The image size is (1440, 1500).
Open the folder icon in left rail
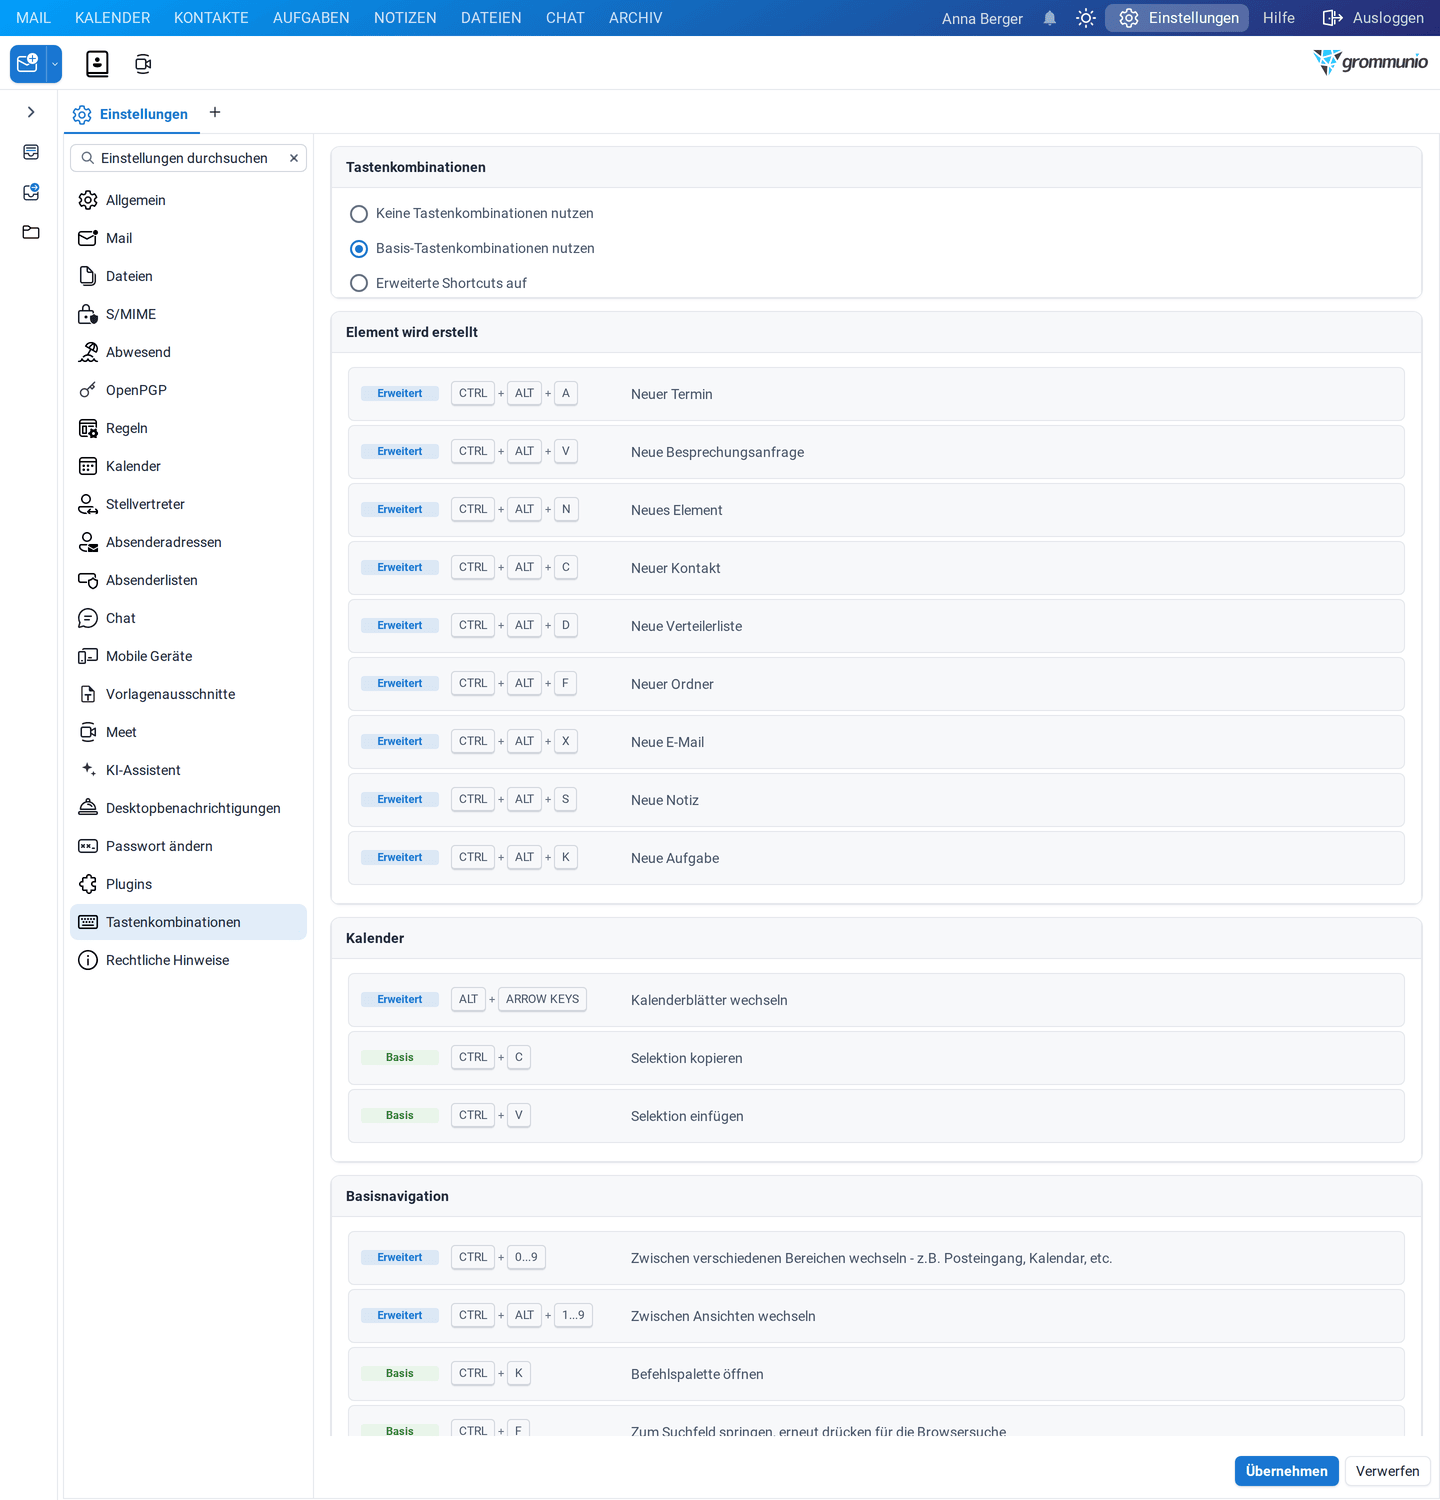click(x=31, y=232)
